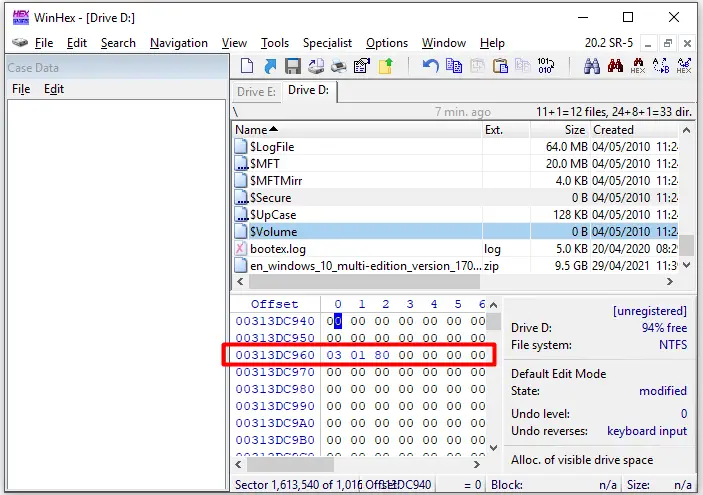Click the A-to-B Replace text icon
Image resolution: width=703 pixels, height=495 pixels.
coord(661,66)
